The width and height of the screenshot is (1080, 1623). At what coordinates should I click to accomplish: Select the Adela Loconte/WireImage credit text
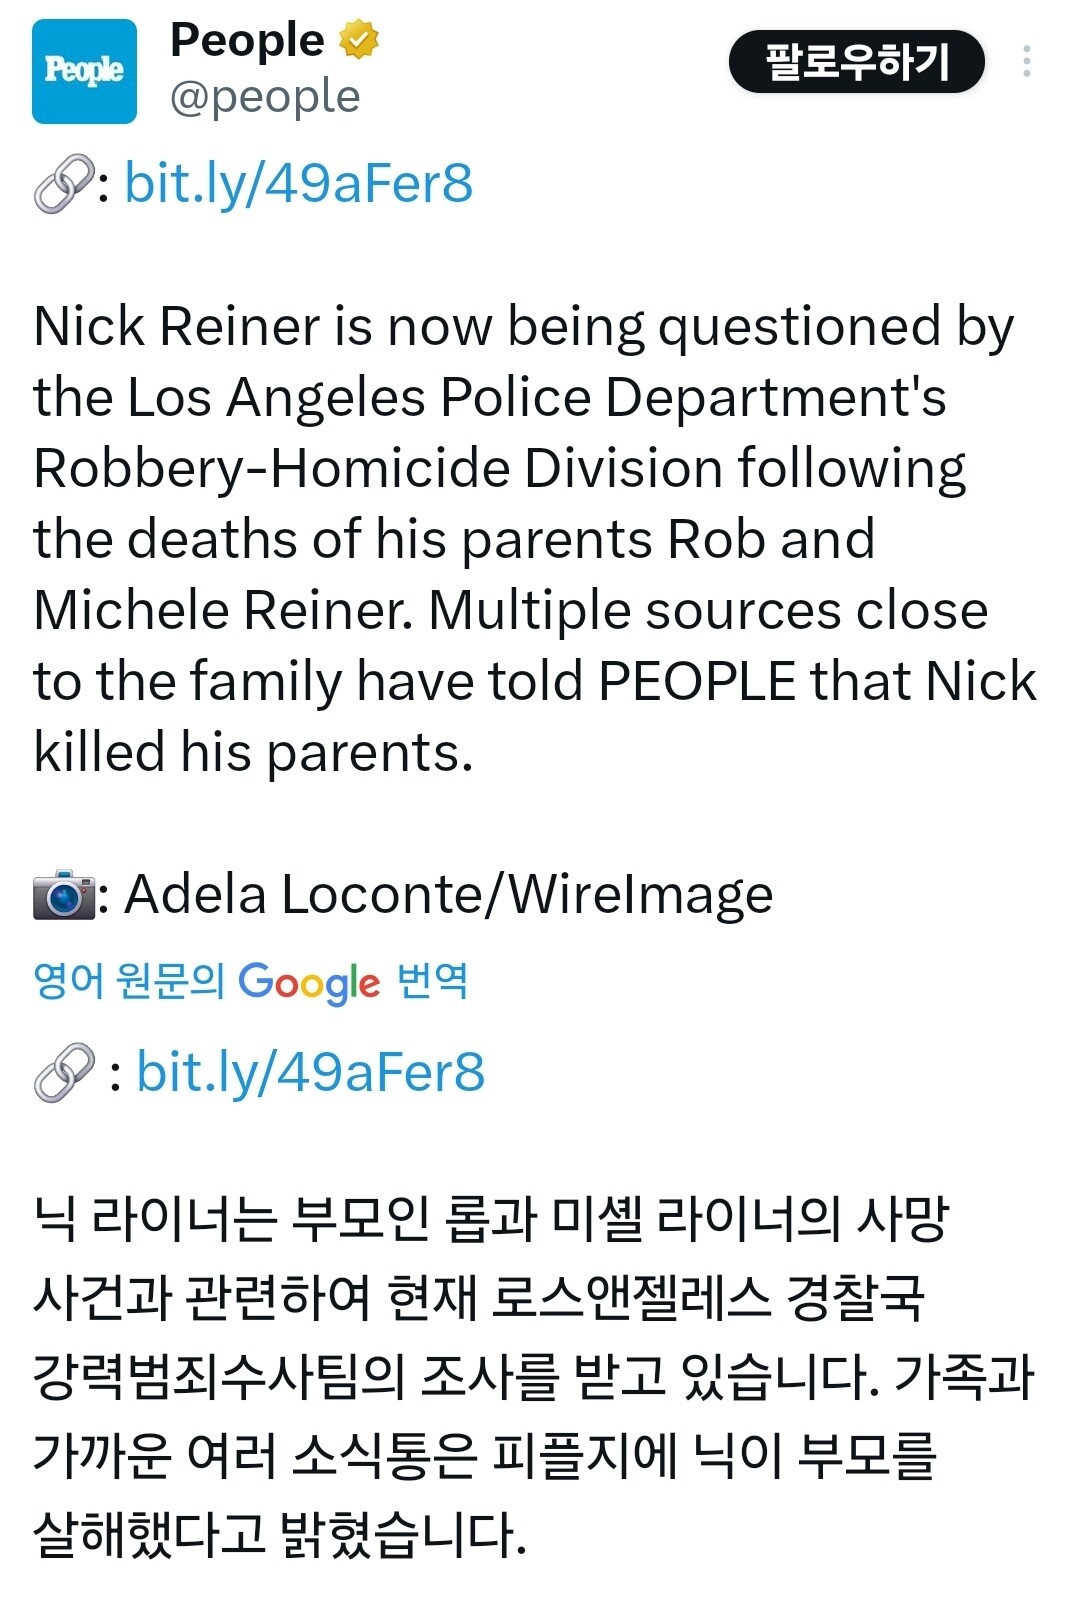448,894
